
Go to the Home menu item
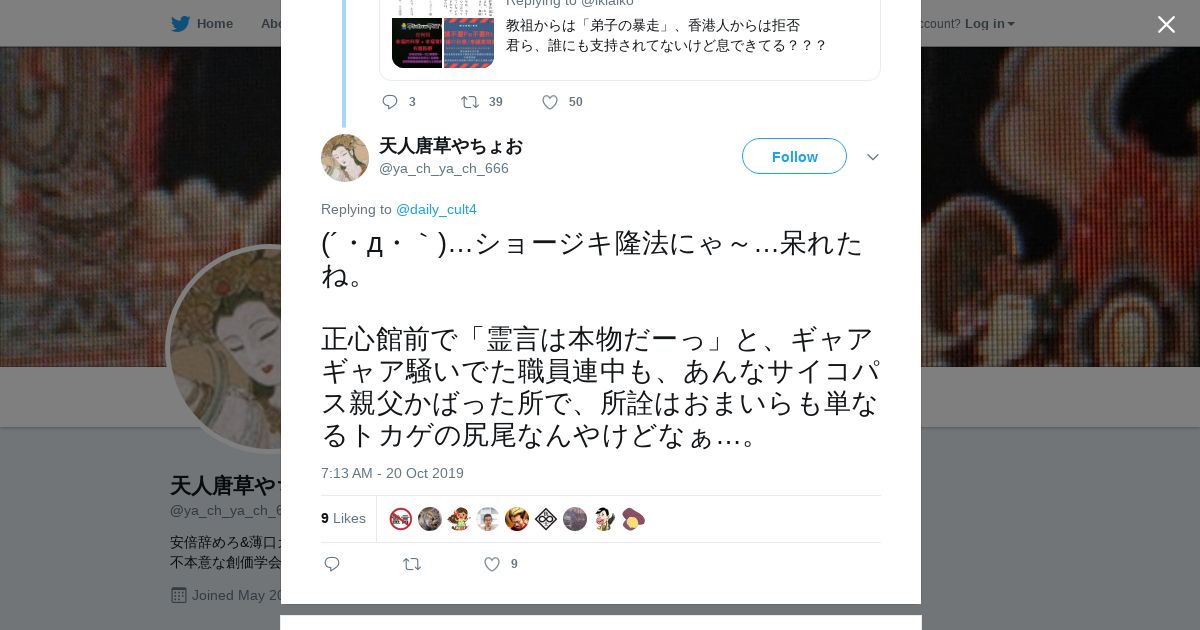coord(215,23)
